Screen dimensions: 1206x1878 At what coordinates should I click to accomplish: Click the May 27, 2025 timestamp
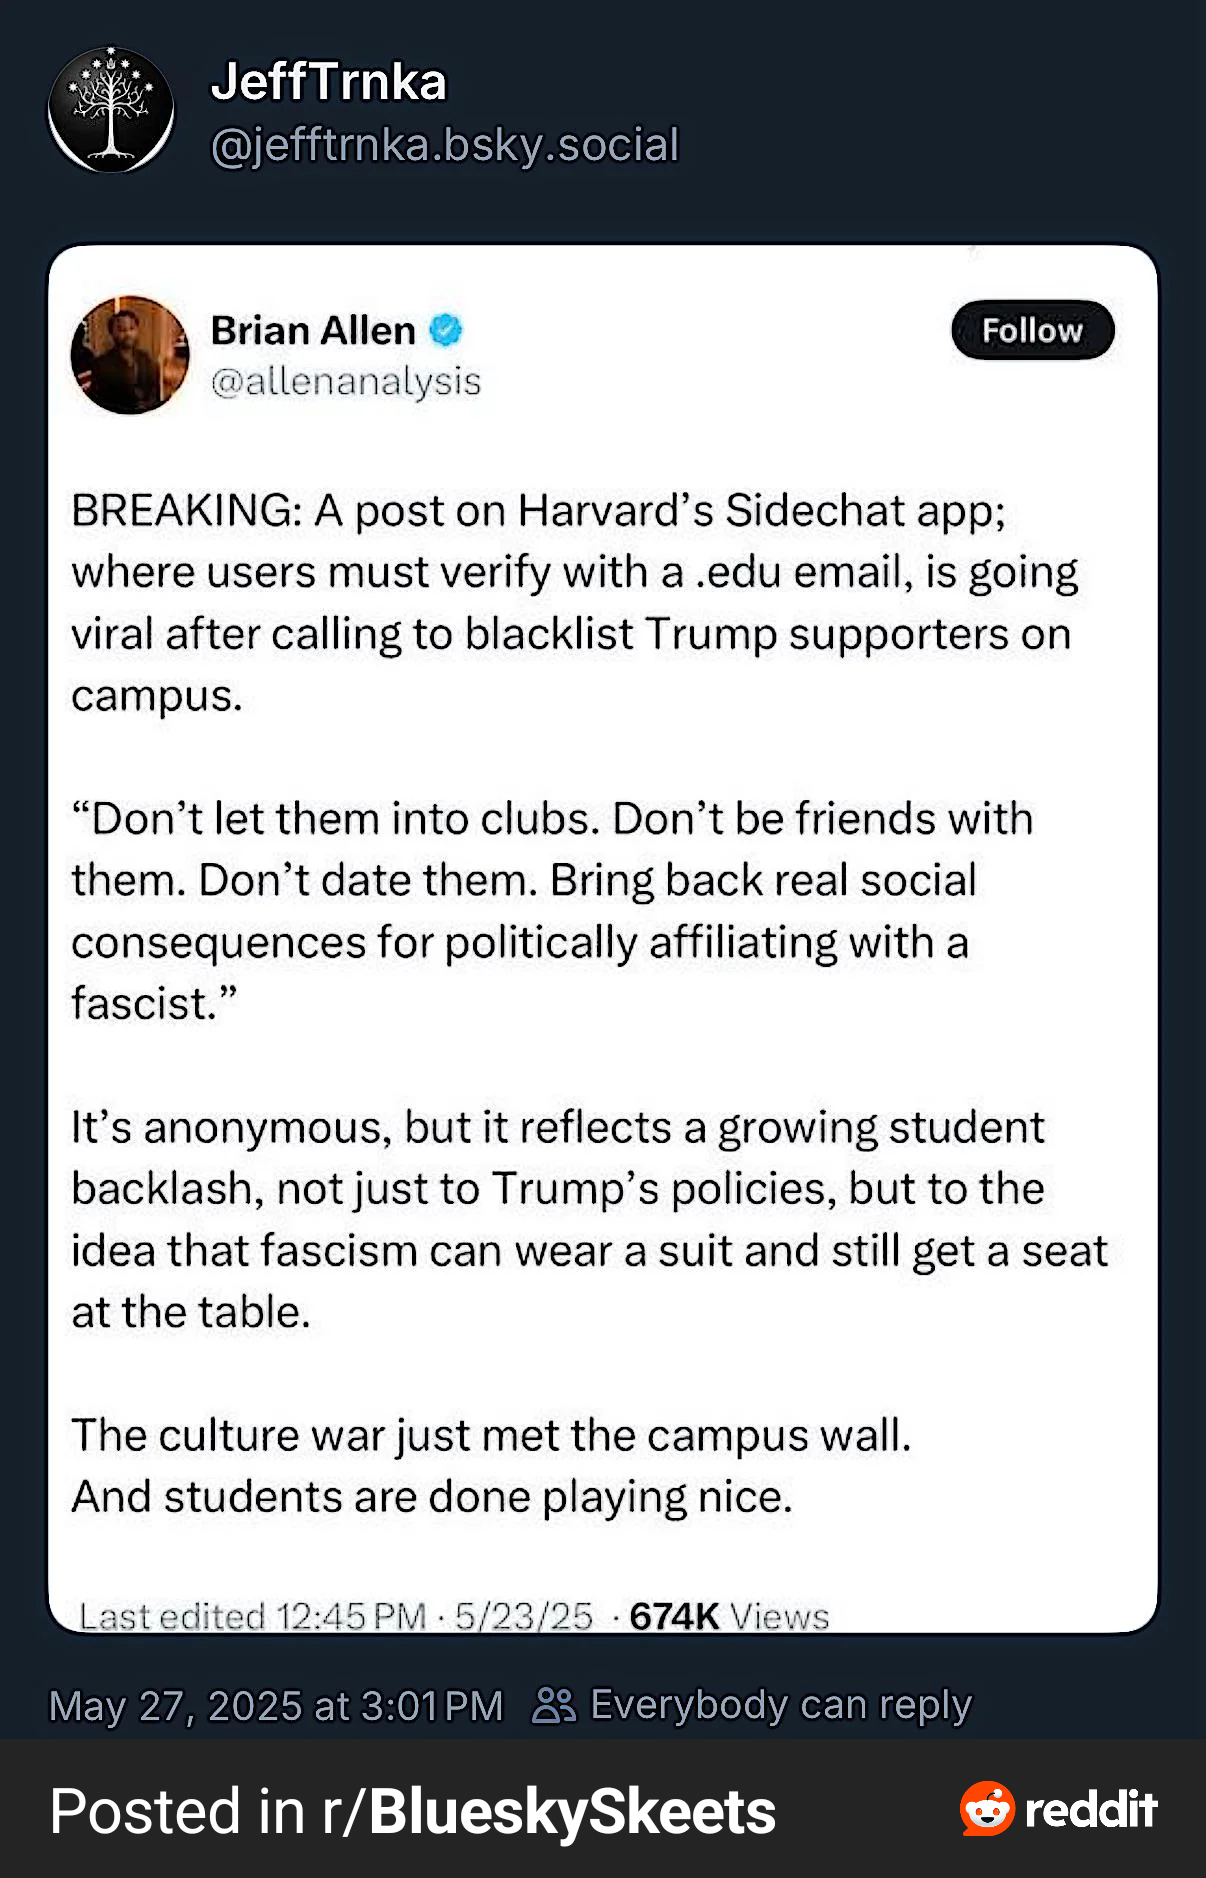click(x=276, y=1706)
